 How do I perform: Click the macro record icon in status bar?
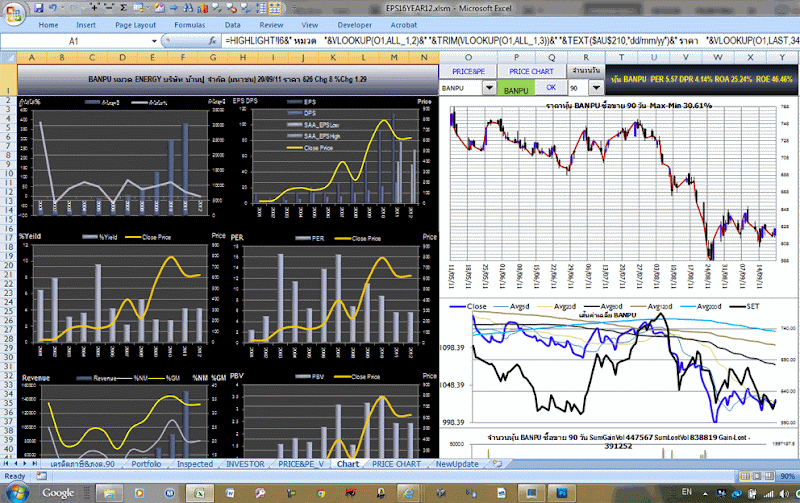pyautogui.click(x=41, y=476)
